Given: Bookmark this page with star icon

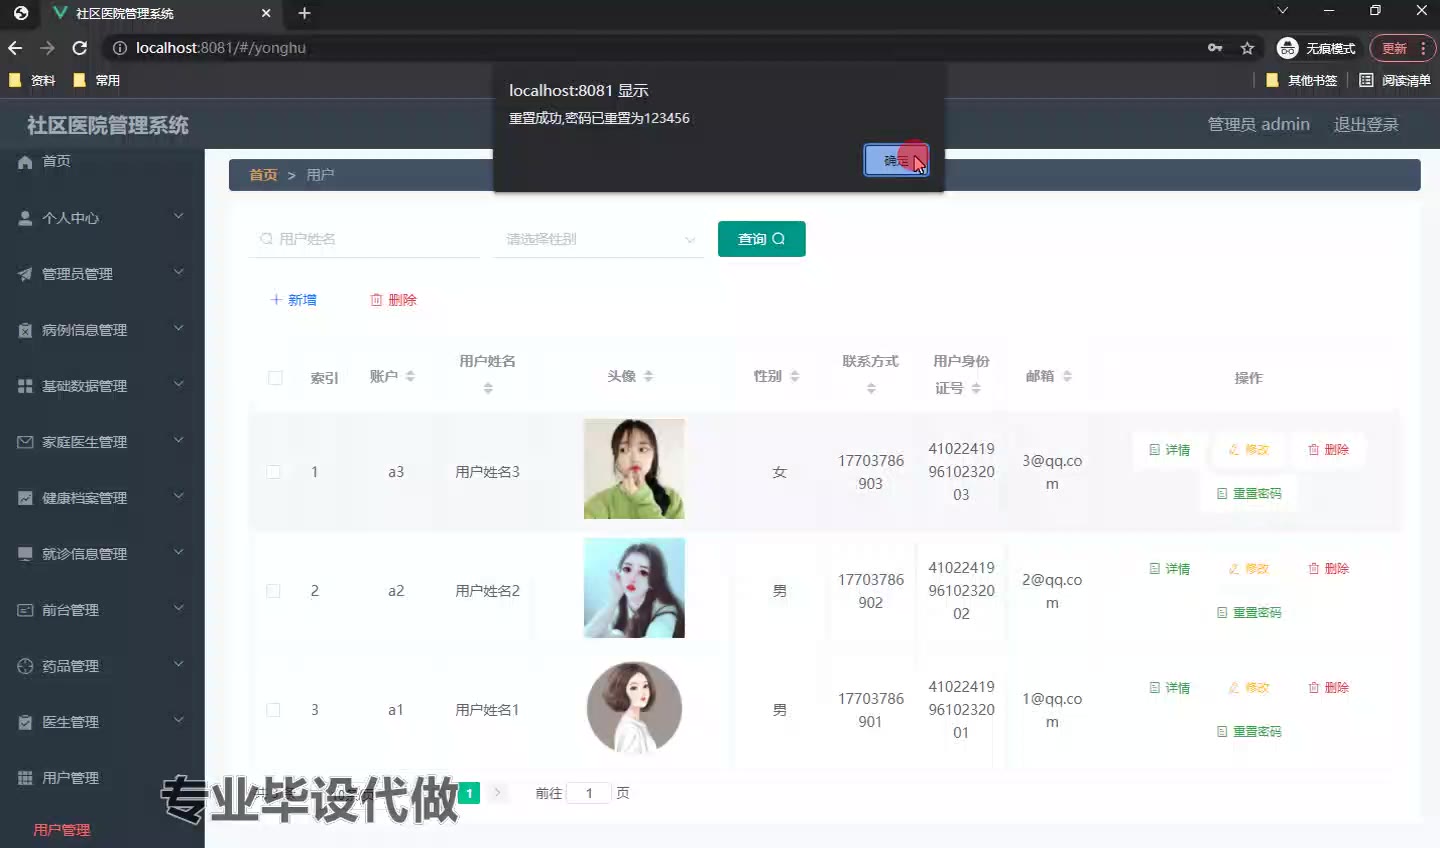Looking at the screenshot, I should tap(1247, 48).
